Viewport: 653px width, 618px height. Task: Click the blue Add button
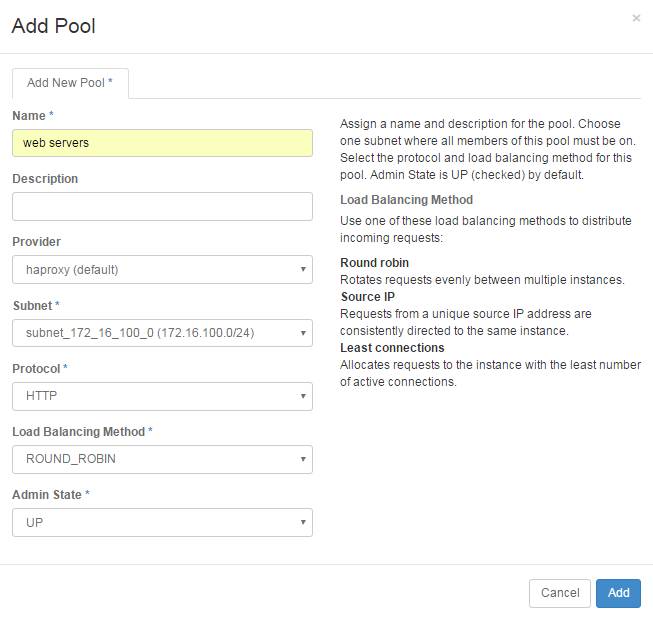[618, 593]
